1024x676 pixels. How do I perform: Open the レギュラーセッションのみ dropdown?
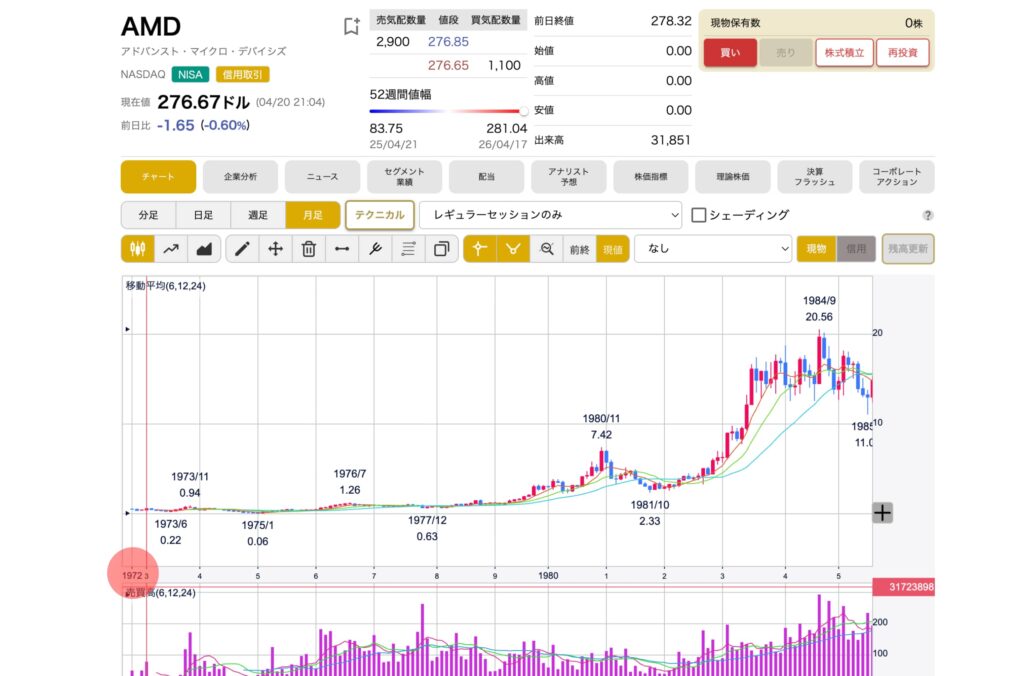click(550, 215)
